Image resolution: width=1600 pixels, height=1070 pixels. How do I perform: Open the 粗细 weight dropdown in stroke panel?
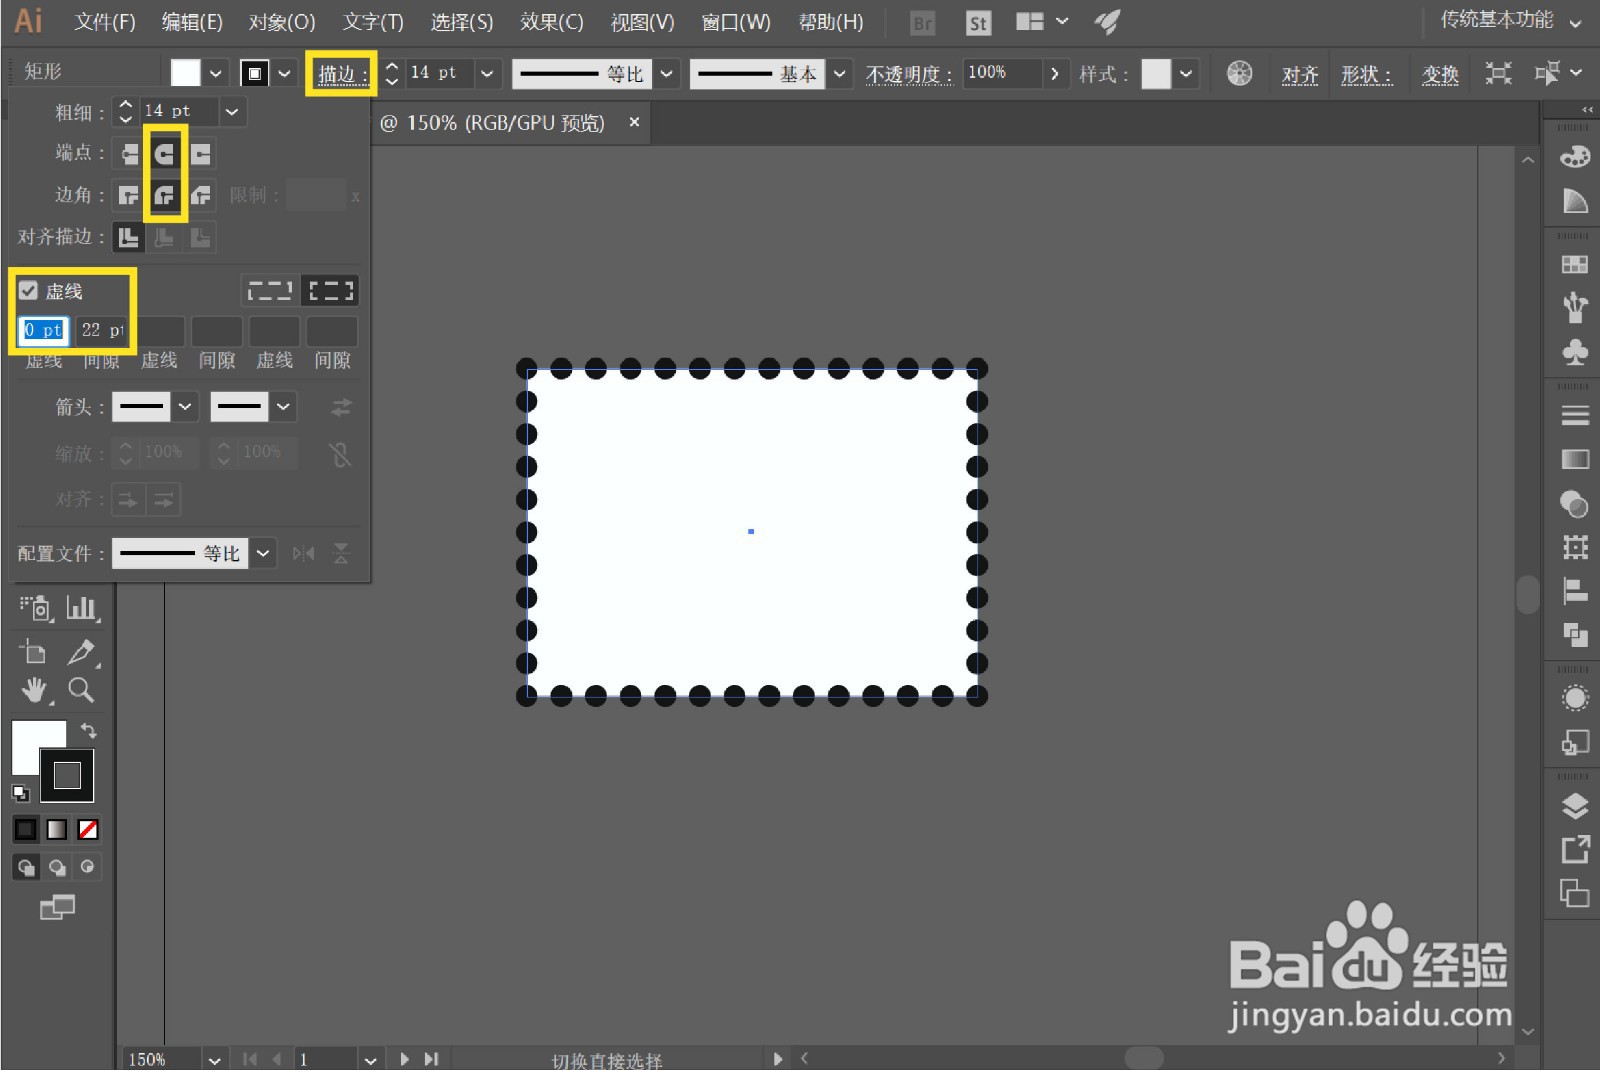click(x=232, y=111)
